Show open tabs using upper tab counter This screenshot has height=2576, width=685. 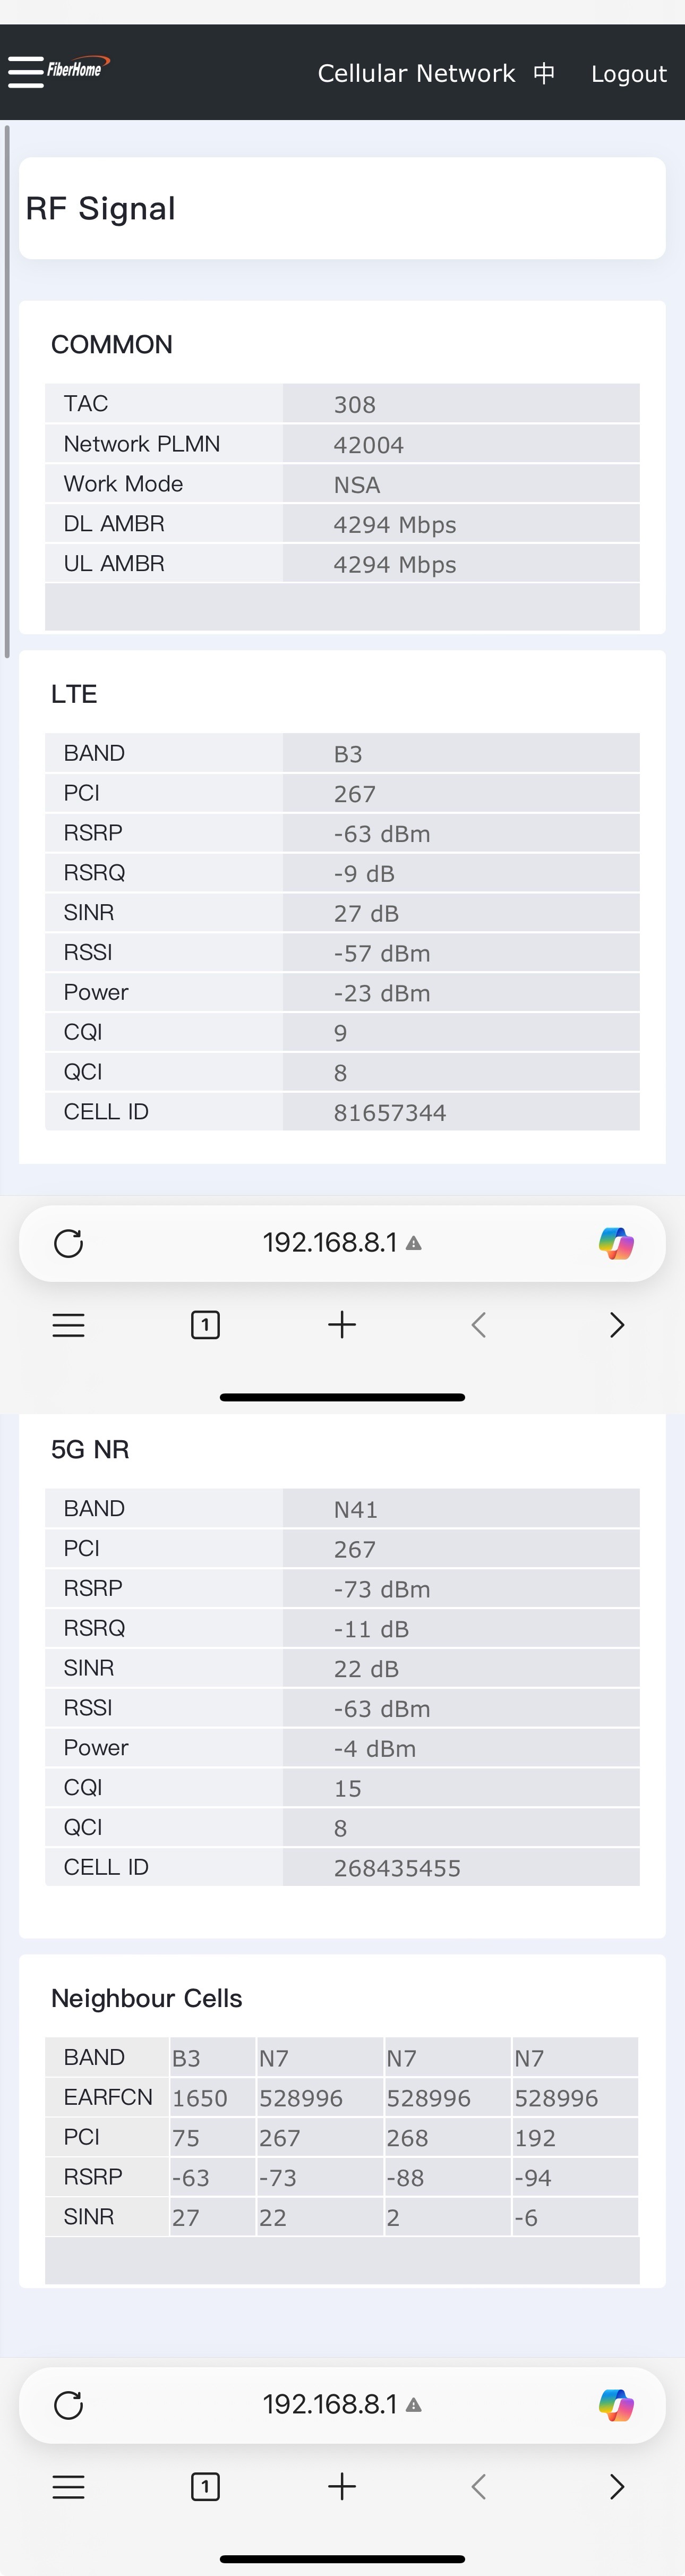[x=205, y=1325]
